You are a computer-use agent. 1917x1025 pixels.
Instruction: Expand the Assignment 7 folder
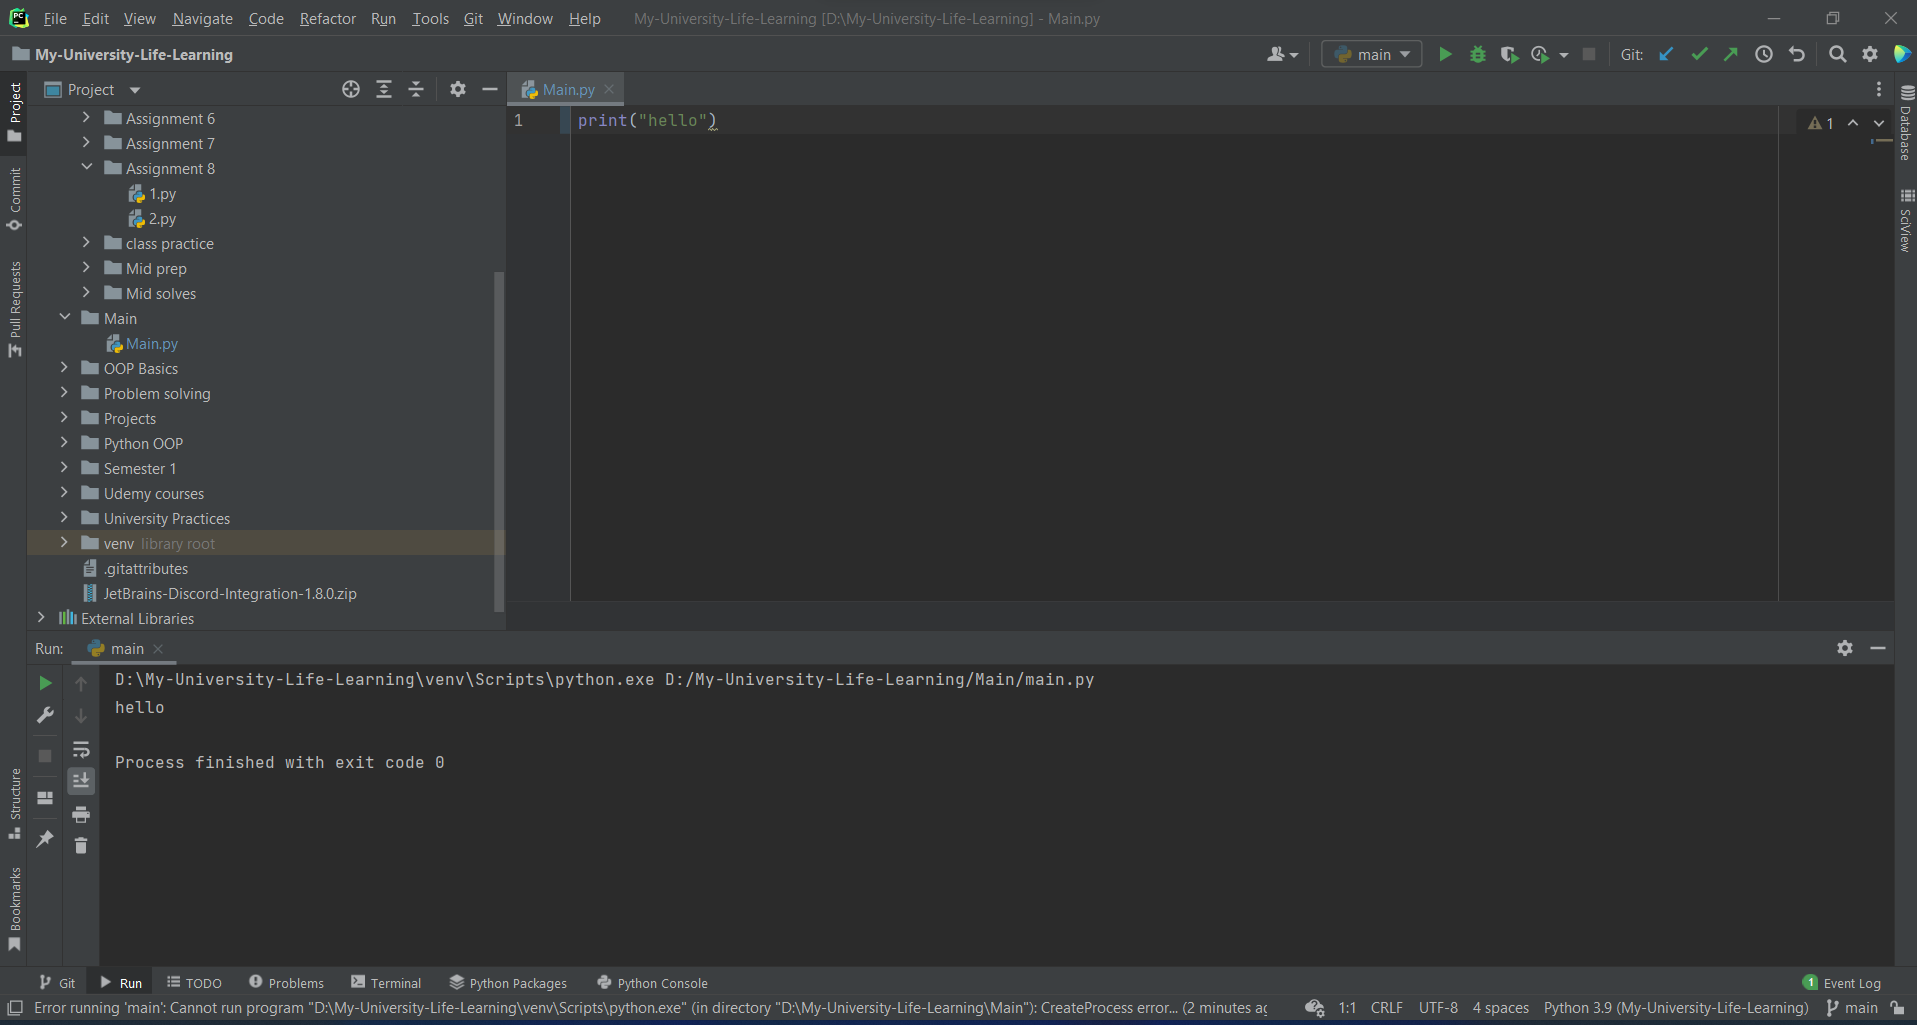click(x=86, y=143)
